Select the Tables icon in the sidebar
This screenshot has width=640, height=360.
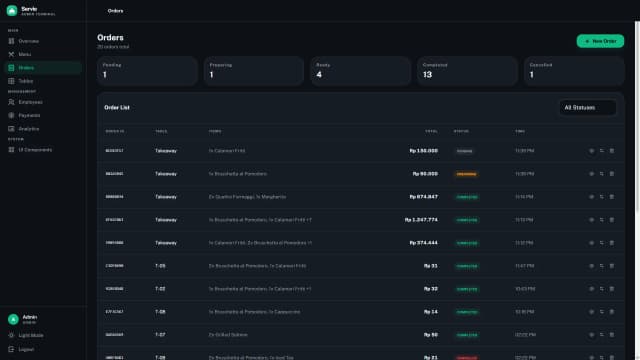point(11,81)
